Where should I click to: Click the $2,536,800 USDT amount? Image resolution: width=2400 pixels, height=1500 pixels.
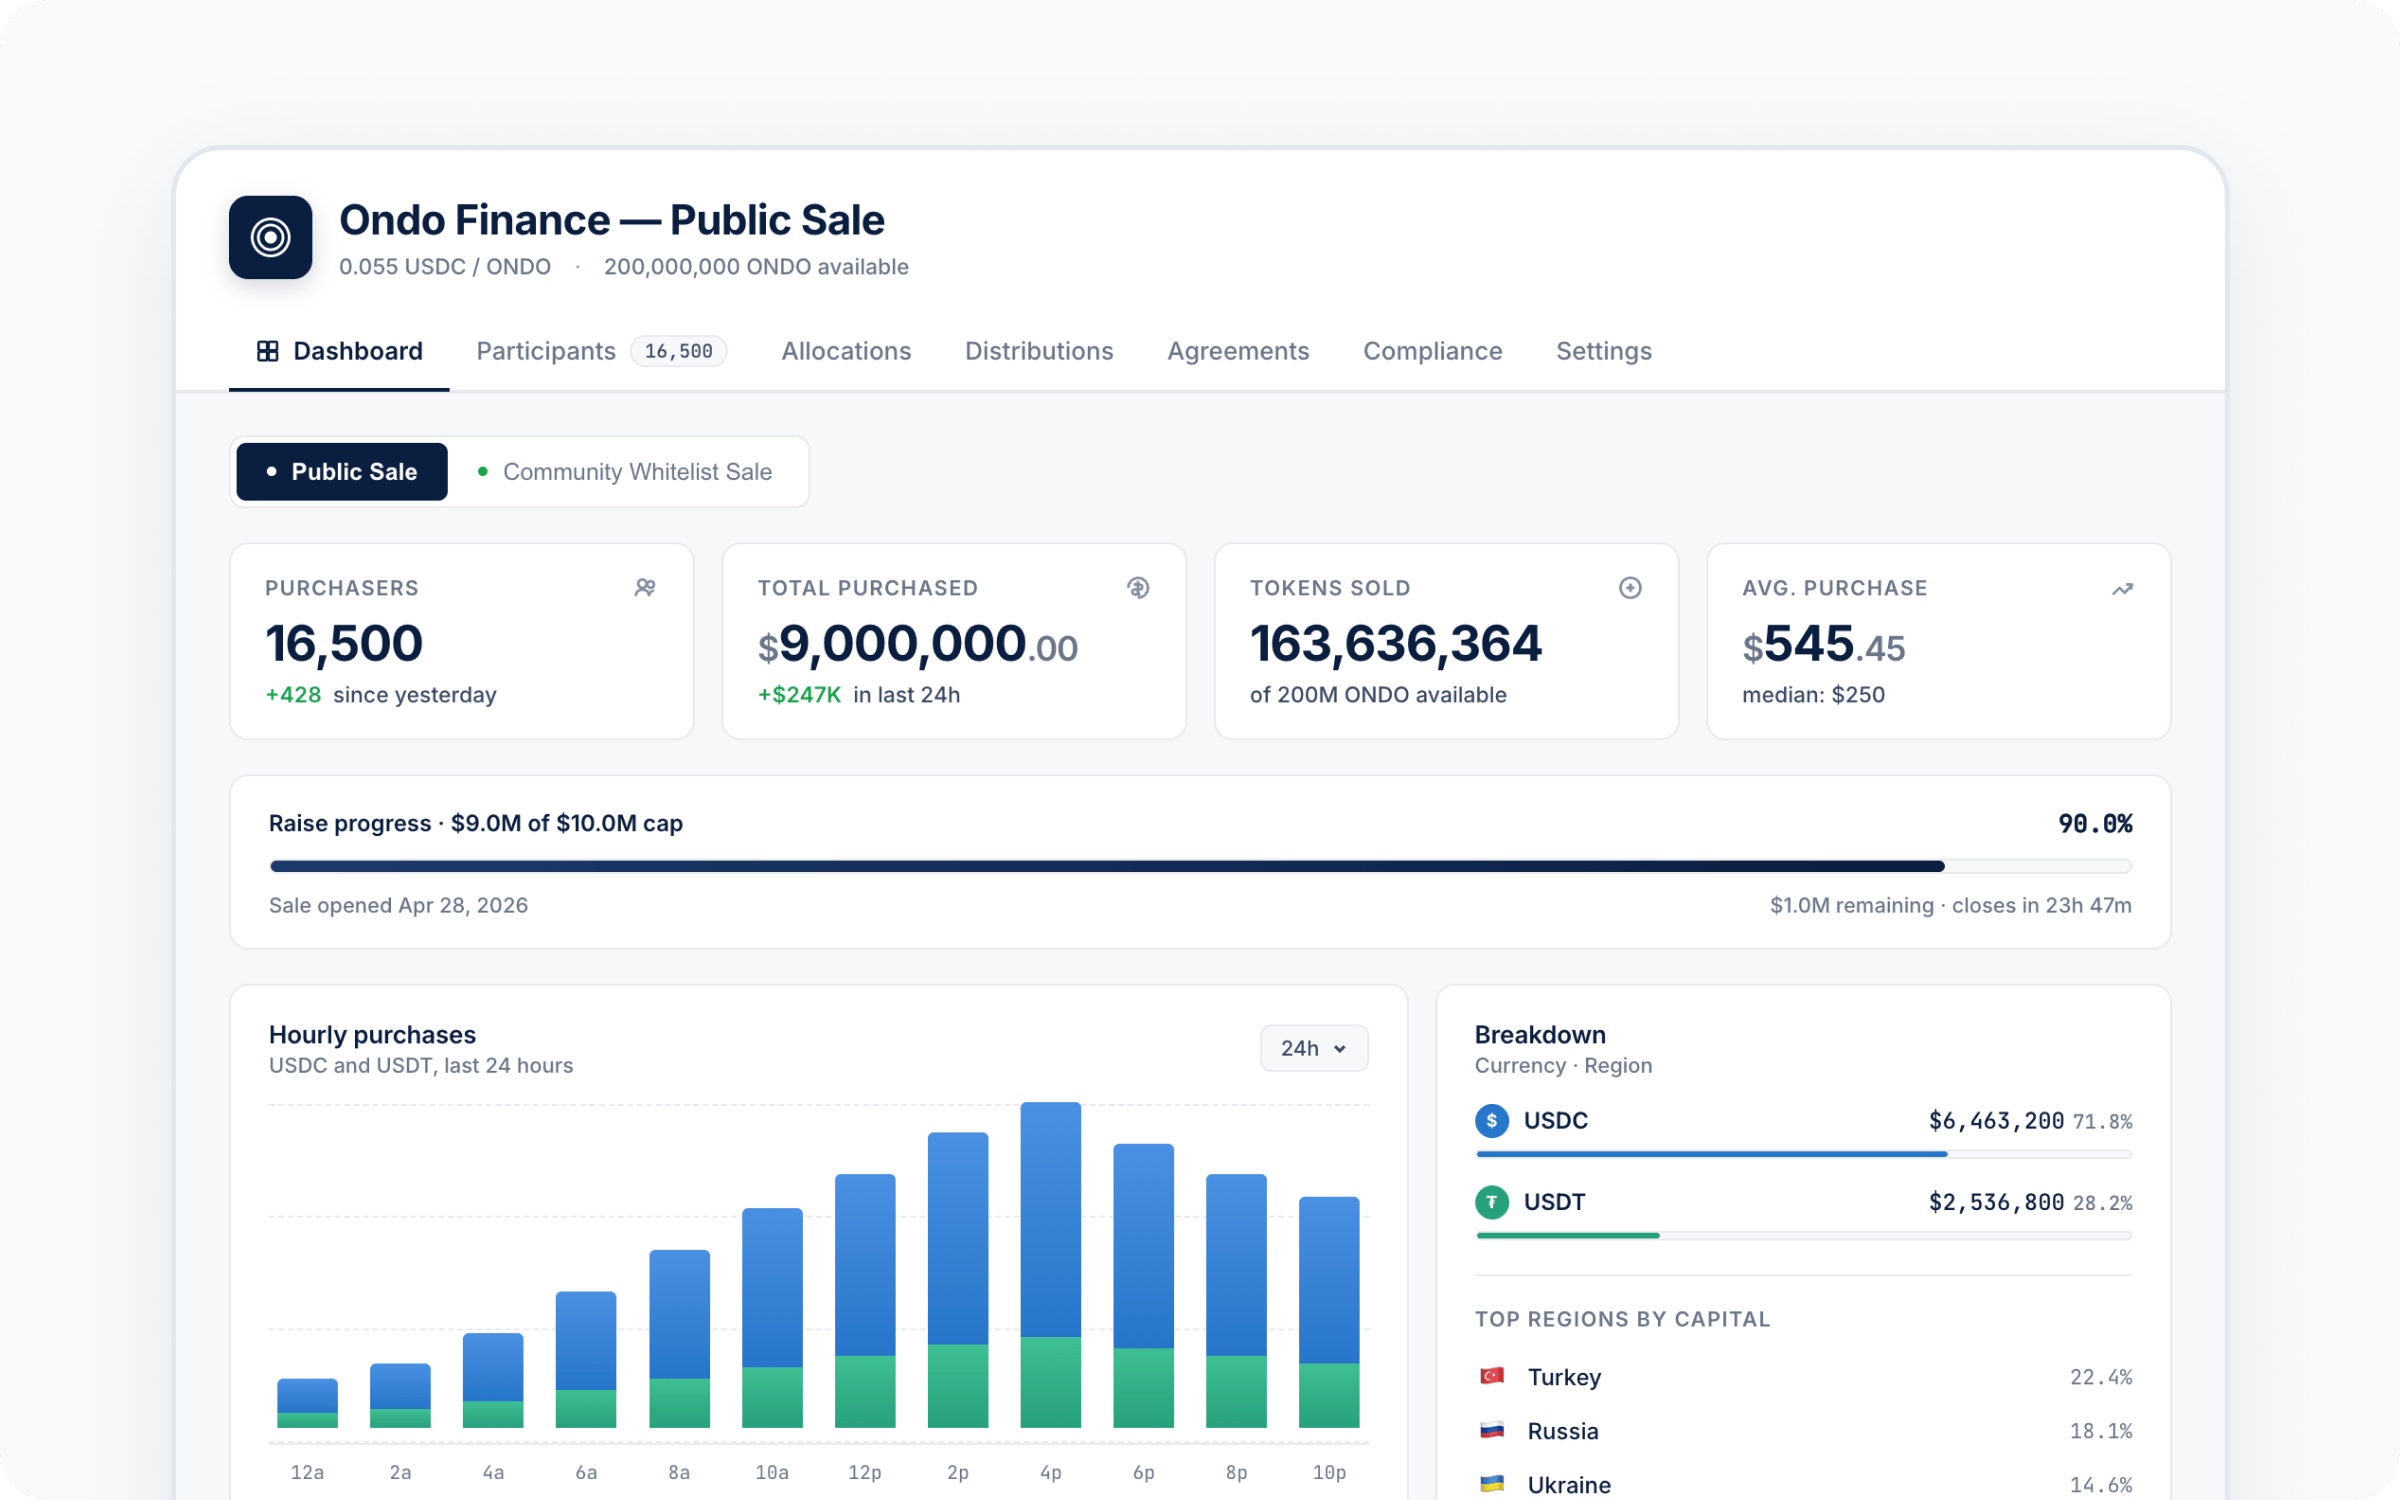tap(1996, 1202)
